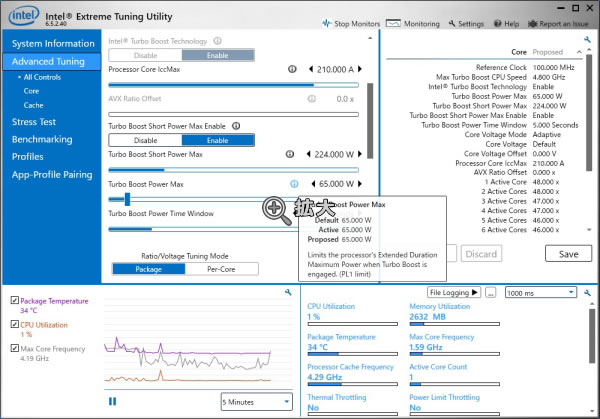
Task: Toggle Max Core Frequency checkbox
Action: 15,348
